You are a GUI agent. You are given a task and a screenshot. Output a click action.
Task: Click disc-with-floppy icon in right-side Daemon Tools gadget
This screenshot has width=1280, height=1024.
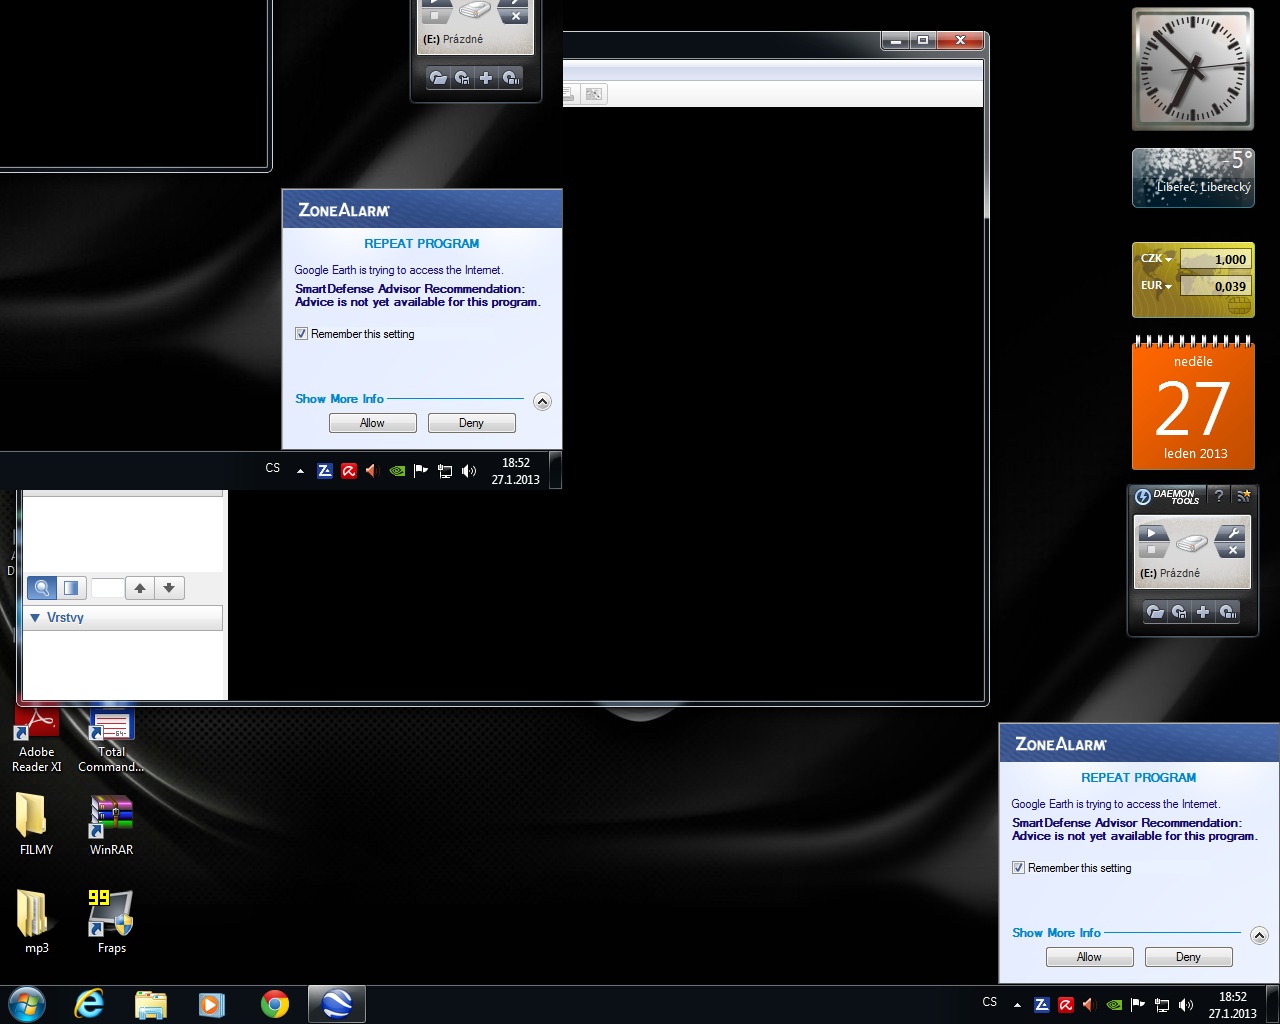(x=1179, y=612)
